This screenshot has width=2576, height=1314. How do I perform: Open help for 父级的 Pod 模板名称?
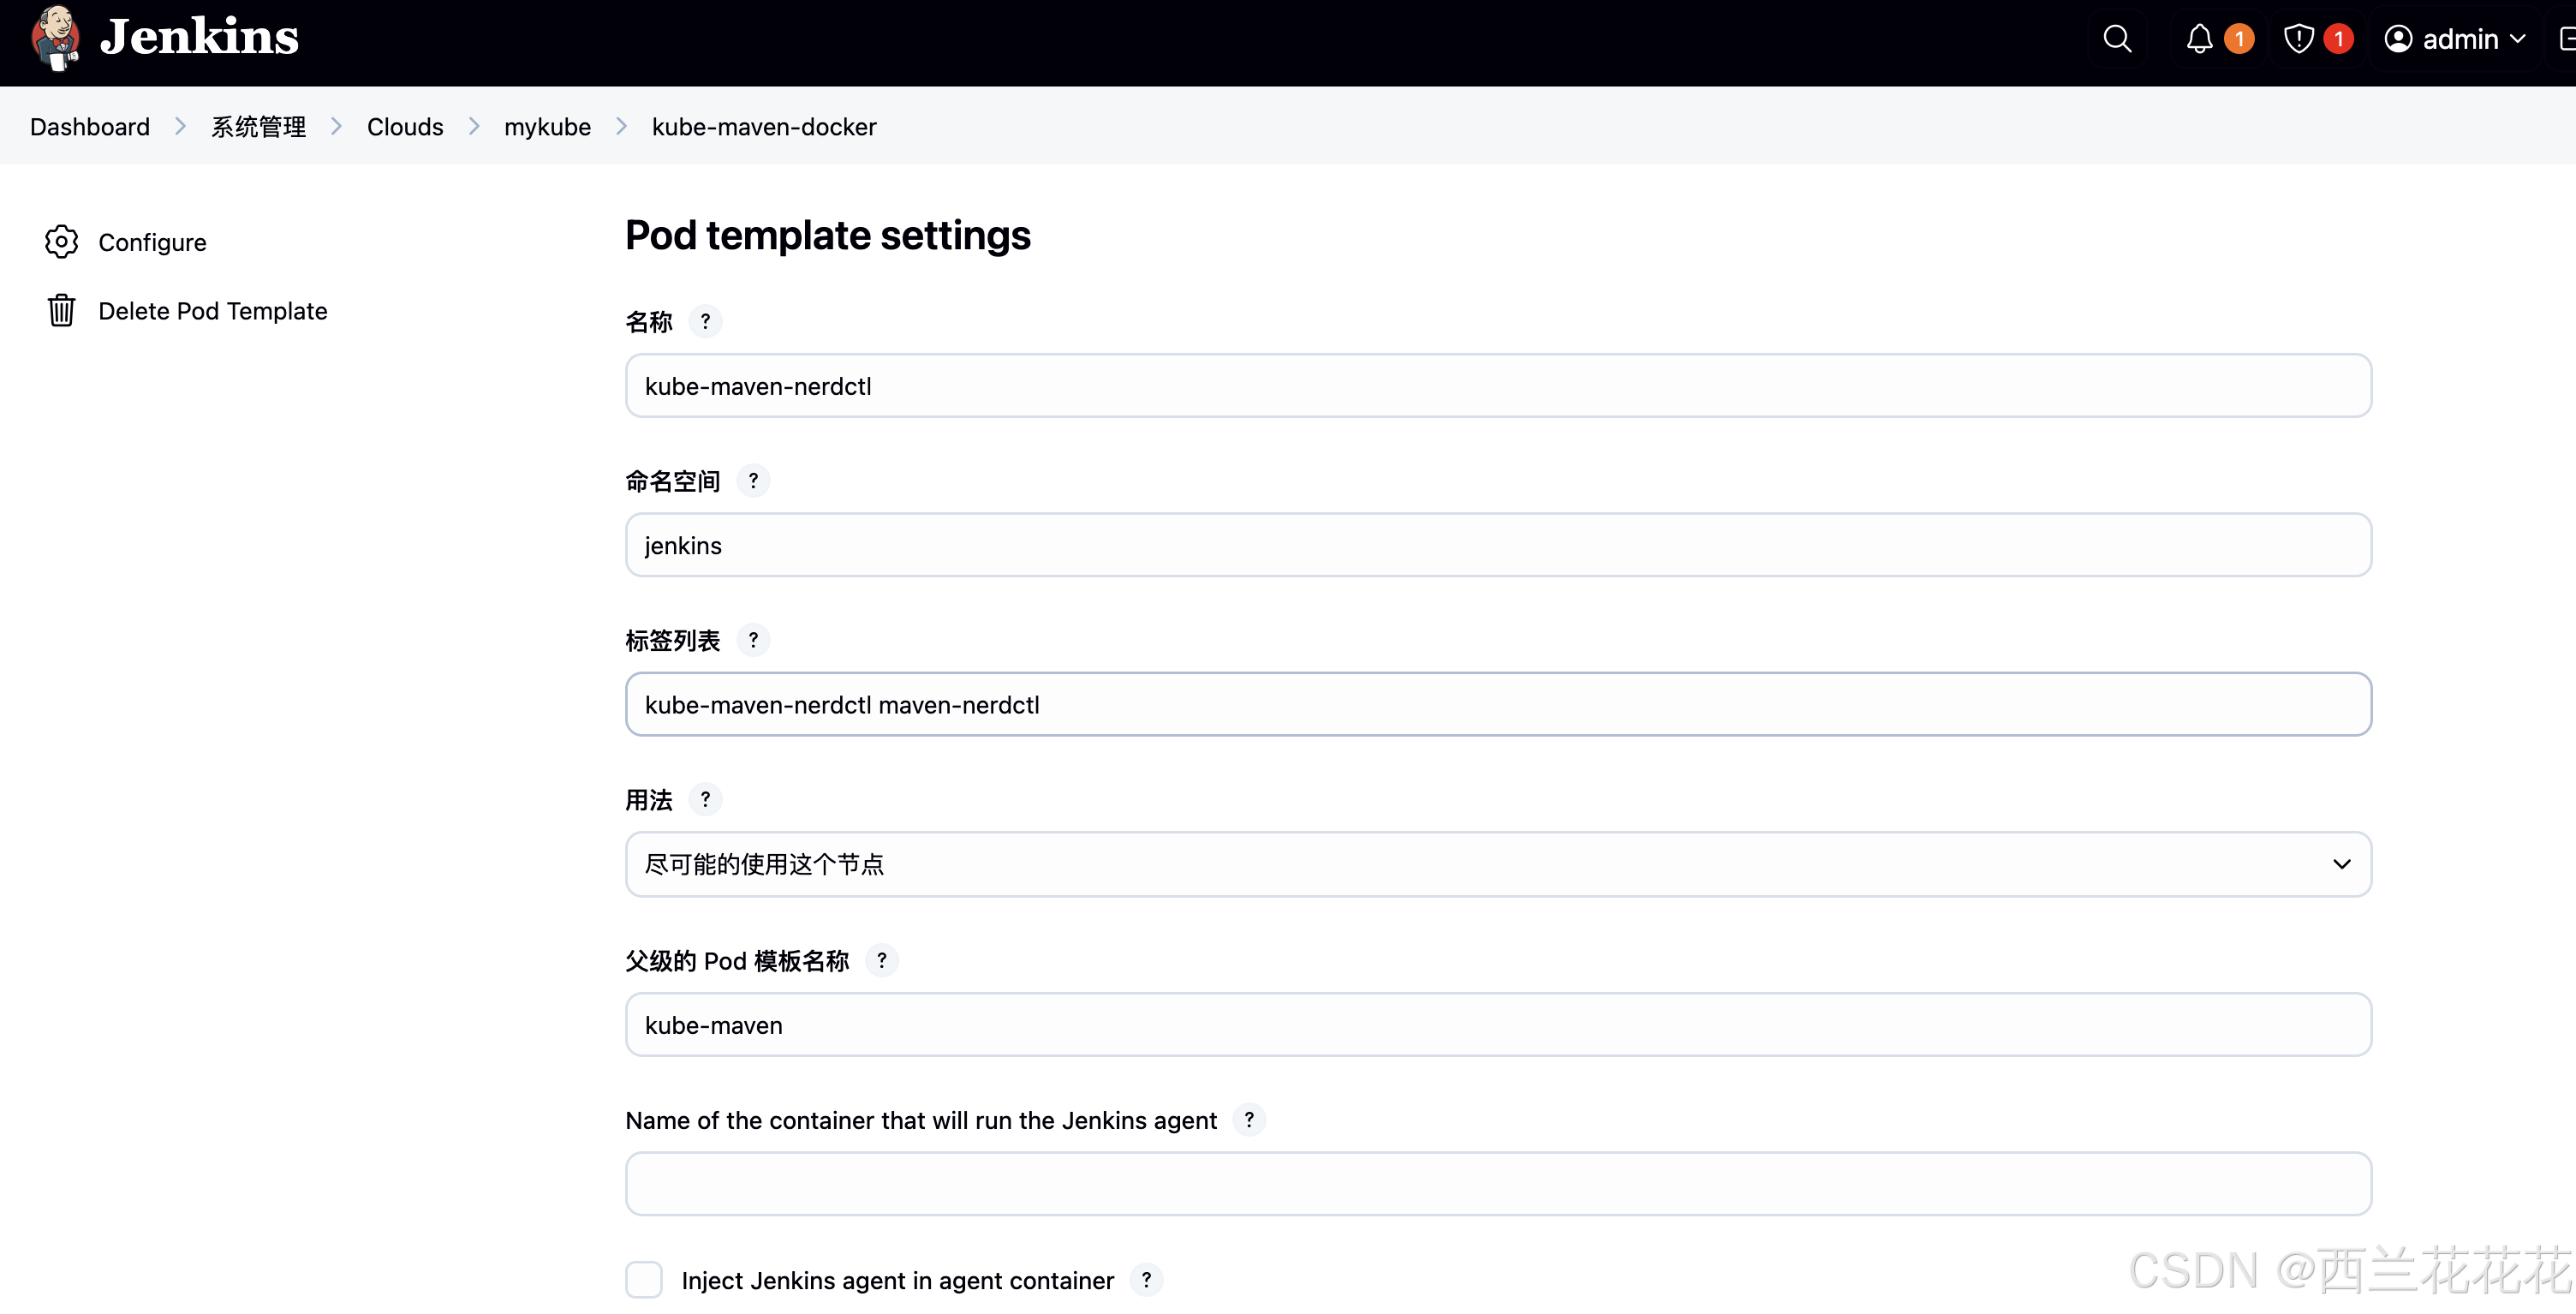click(x=882, y=960)
